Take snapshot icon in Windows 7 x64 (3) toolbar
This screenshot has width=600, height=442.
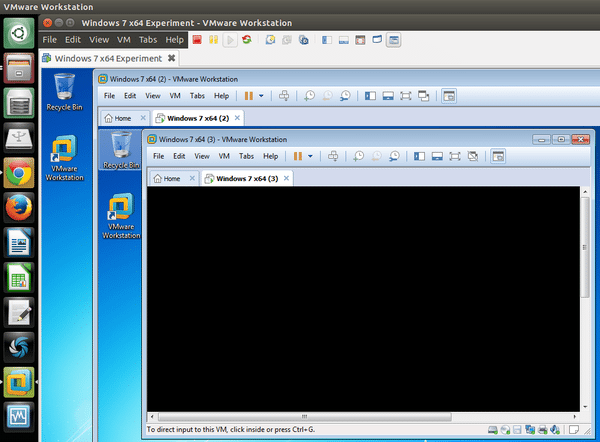coord(358,156)
